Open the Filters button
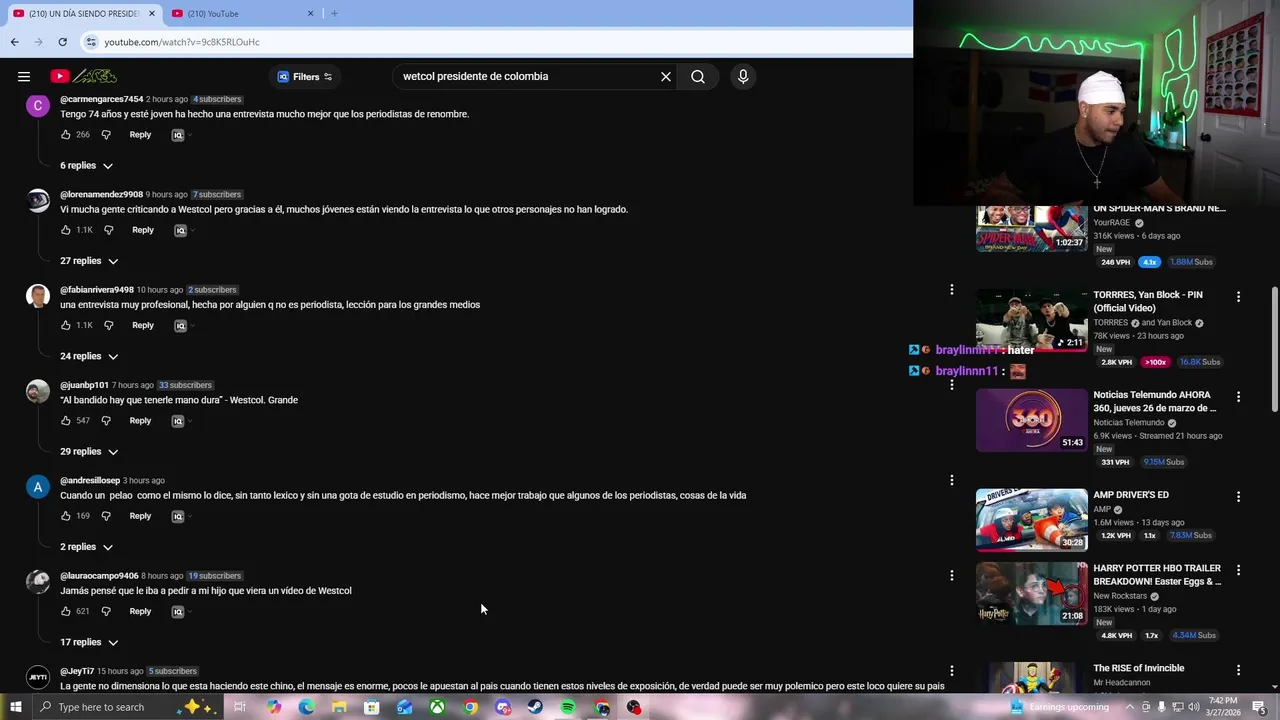This screenshot has height=720, width=1280. 304,76
